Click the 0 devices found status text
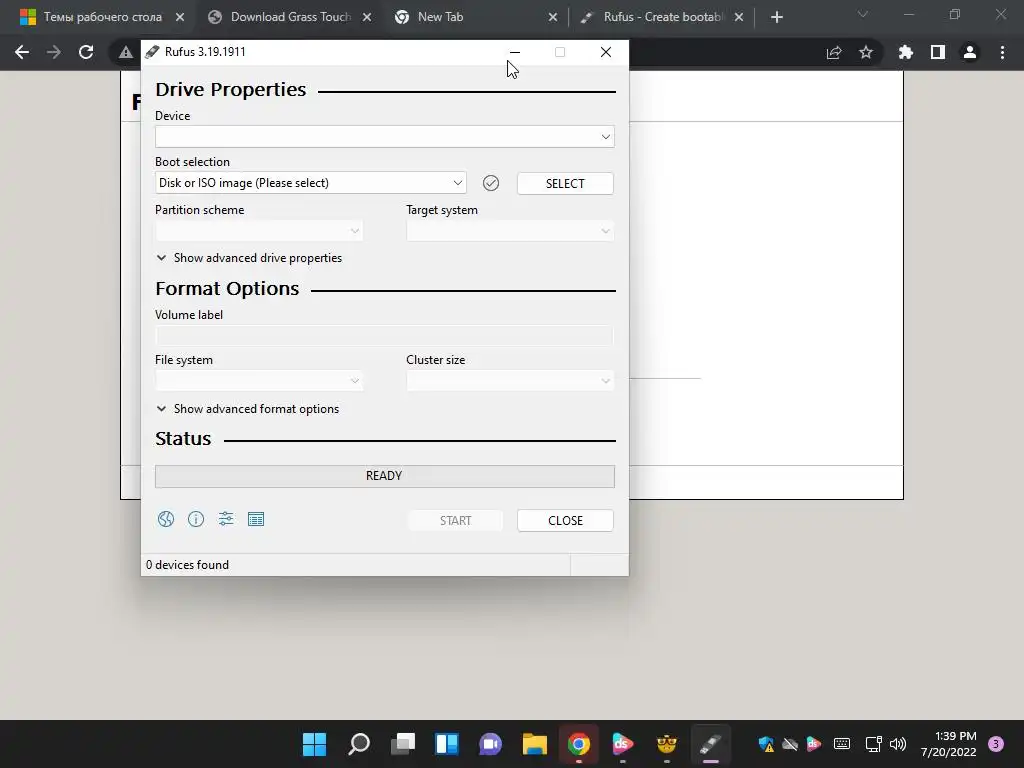The height and width of the screenshot is (768, 1024). (187, 565)
